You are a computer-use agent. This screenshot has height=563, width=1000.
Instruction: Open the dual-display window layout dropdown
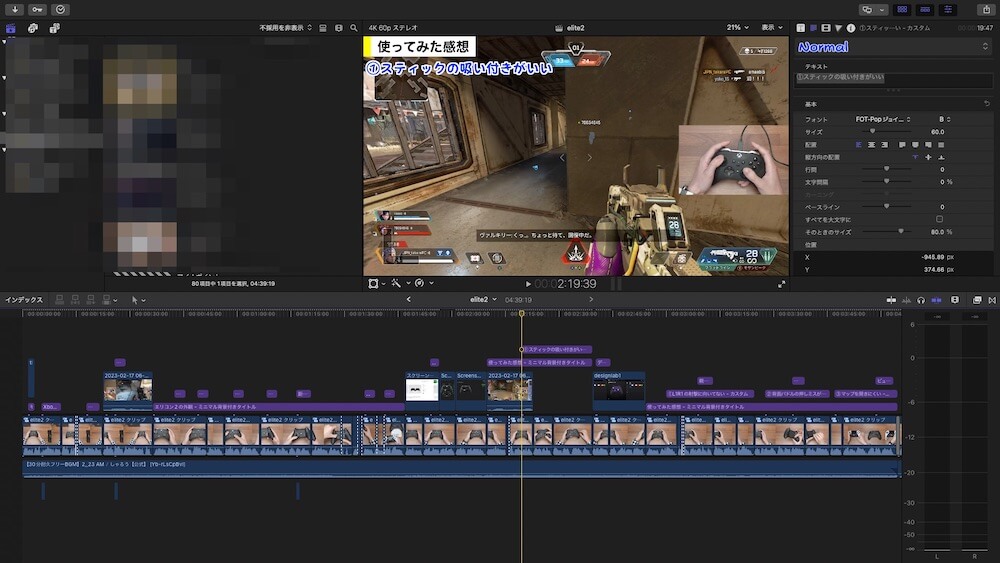click(x=873, y=10)
